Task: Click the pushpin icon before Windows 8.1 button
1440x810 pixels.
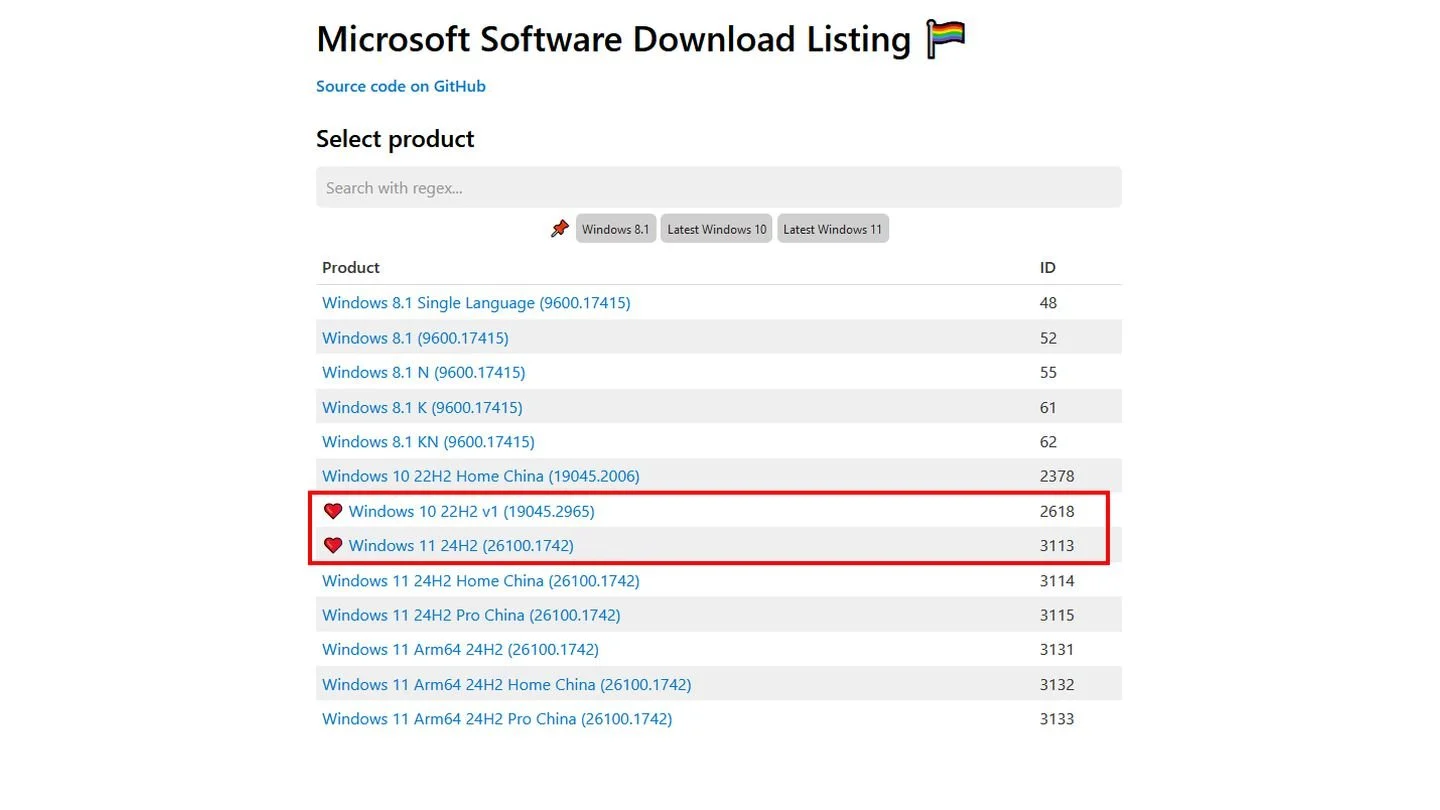Action: 560,229
